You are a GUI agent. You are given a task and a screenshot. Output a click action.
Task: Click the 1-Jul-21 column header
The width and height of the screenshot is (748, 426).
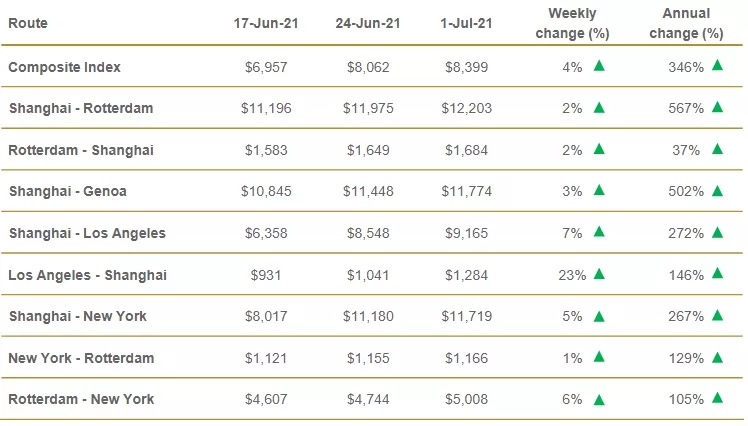(466, 22)
